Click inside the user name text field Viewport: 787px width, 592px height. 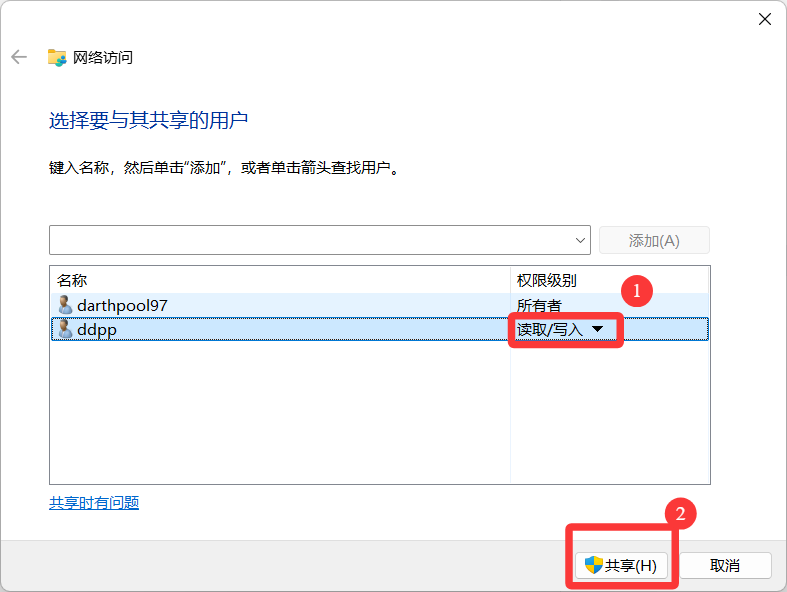tap(310, 240)
